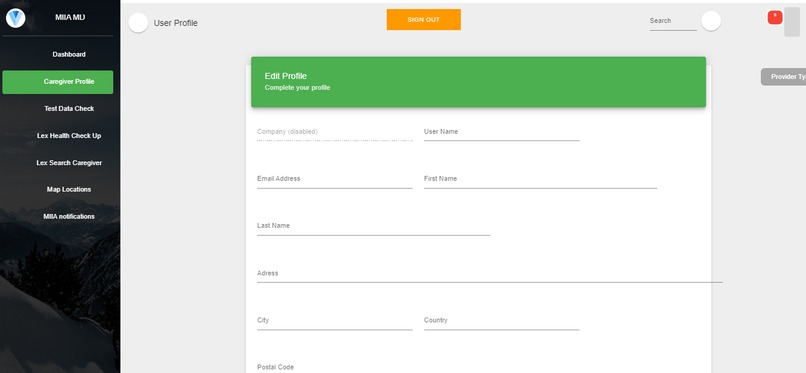Open Map Locations in sidebar

click(x=69, y=190)
